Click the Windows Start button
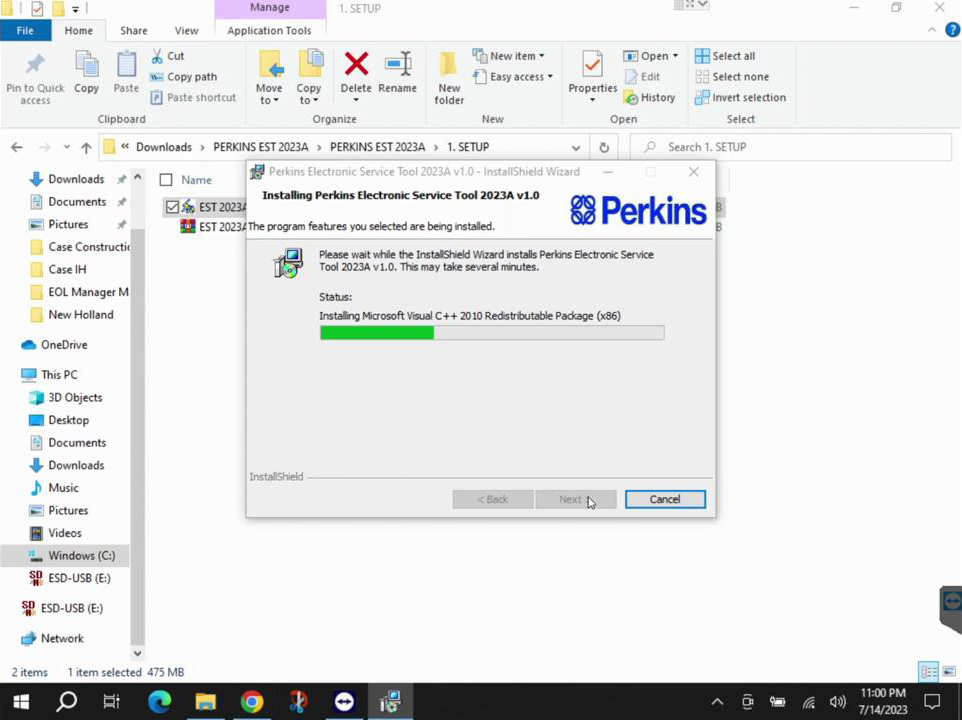This screenshot has width=962, height=720. 21,702
